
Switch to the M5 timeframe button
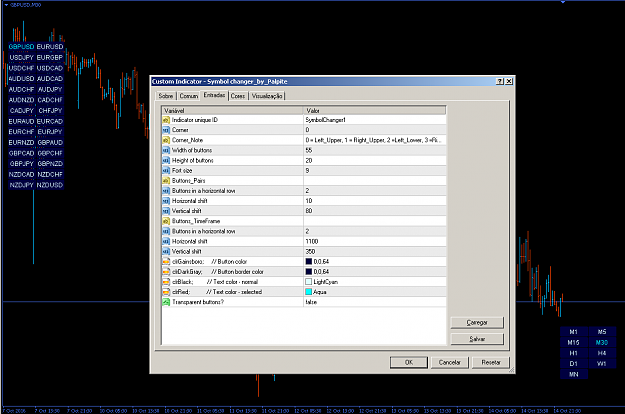602,332
